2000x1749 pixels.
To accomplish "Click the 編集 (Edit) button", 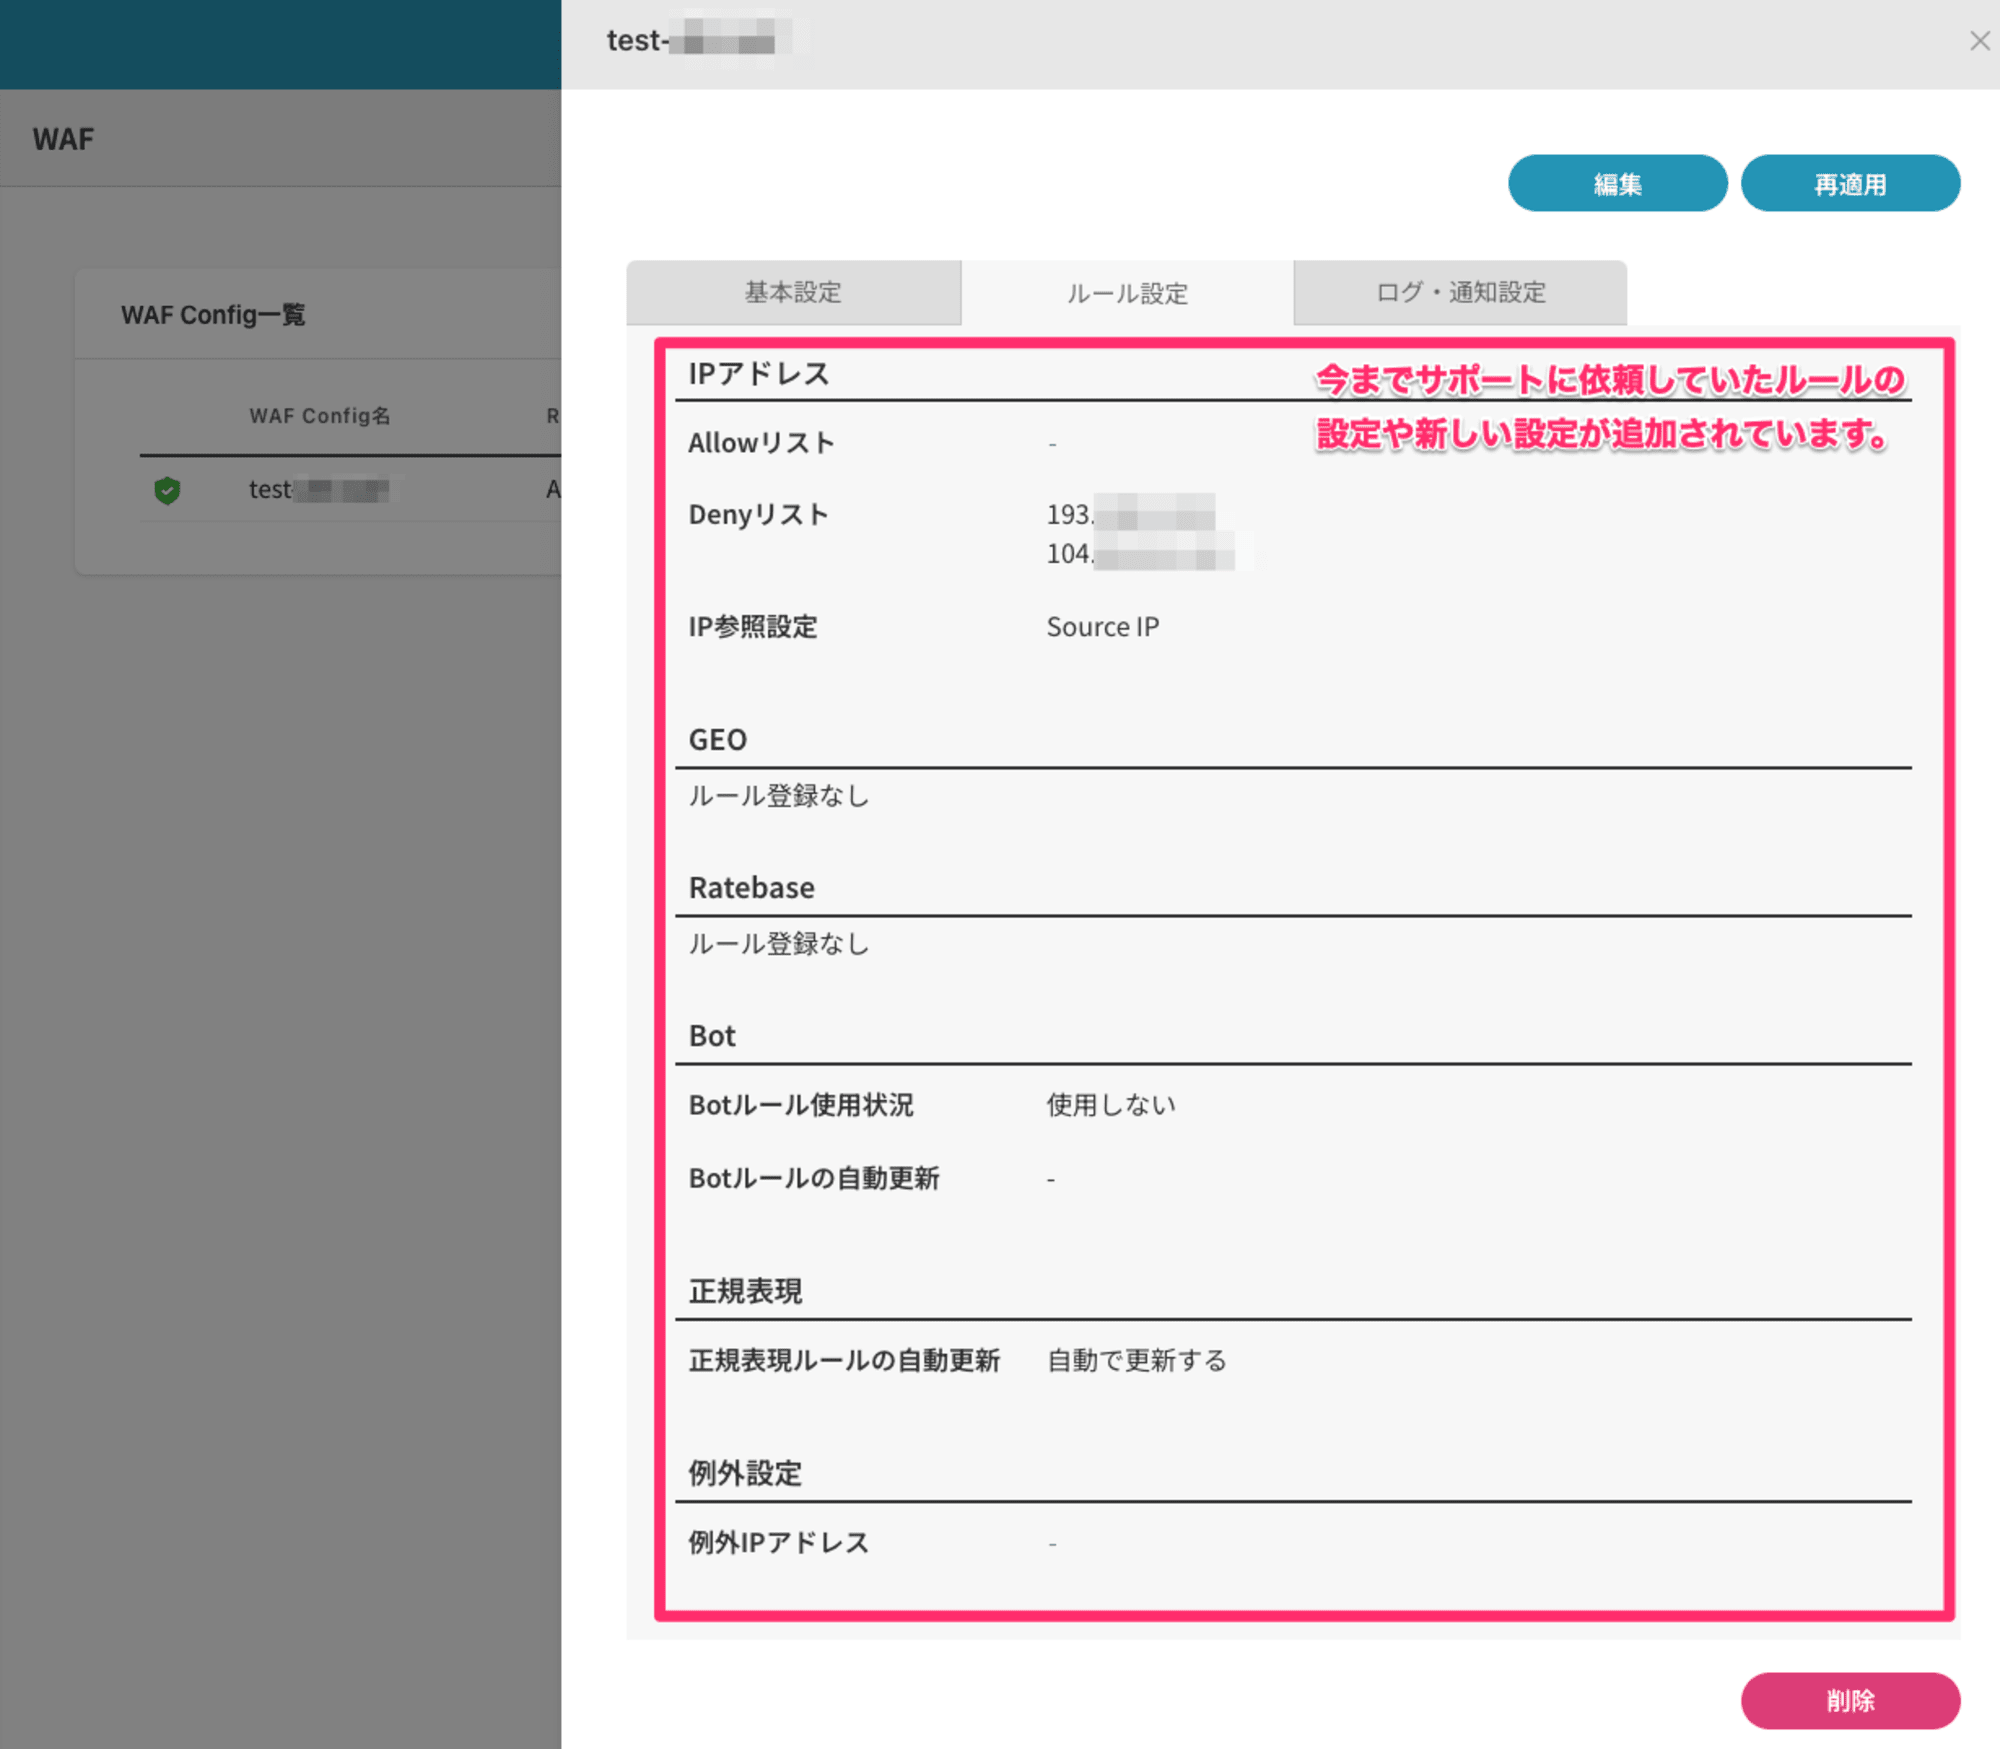I will click(x=1617, y=184).
